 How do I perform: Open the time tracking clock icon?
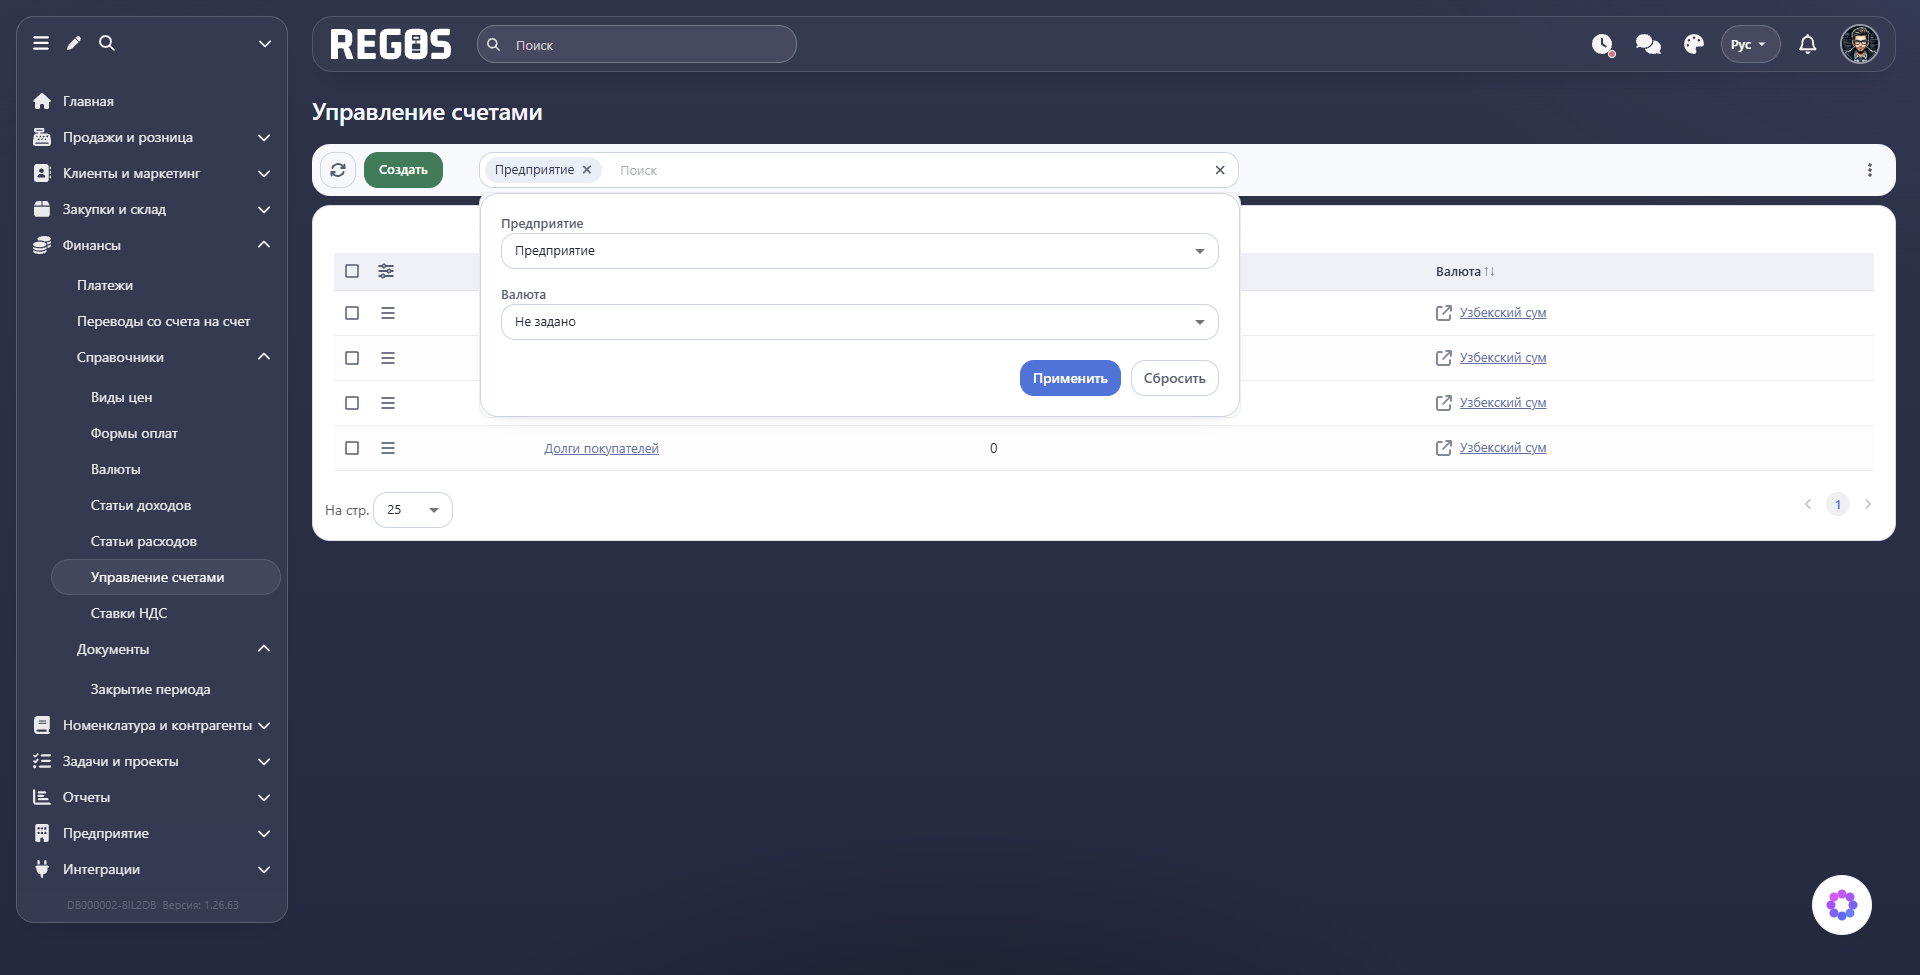click(1603, 44)
